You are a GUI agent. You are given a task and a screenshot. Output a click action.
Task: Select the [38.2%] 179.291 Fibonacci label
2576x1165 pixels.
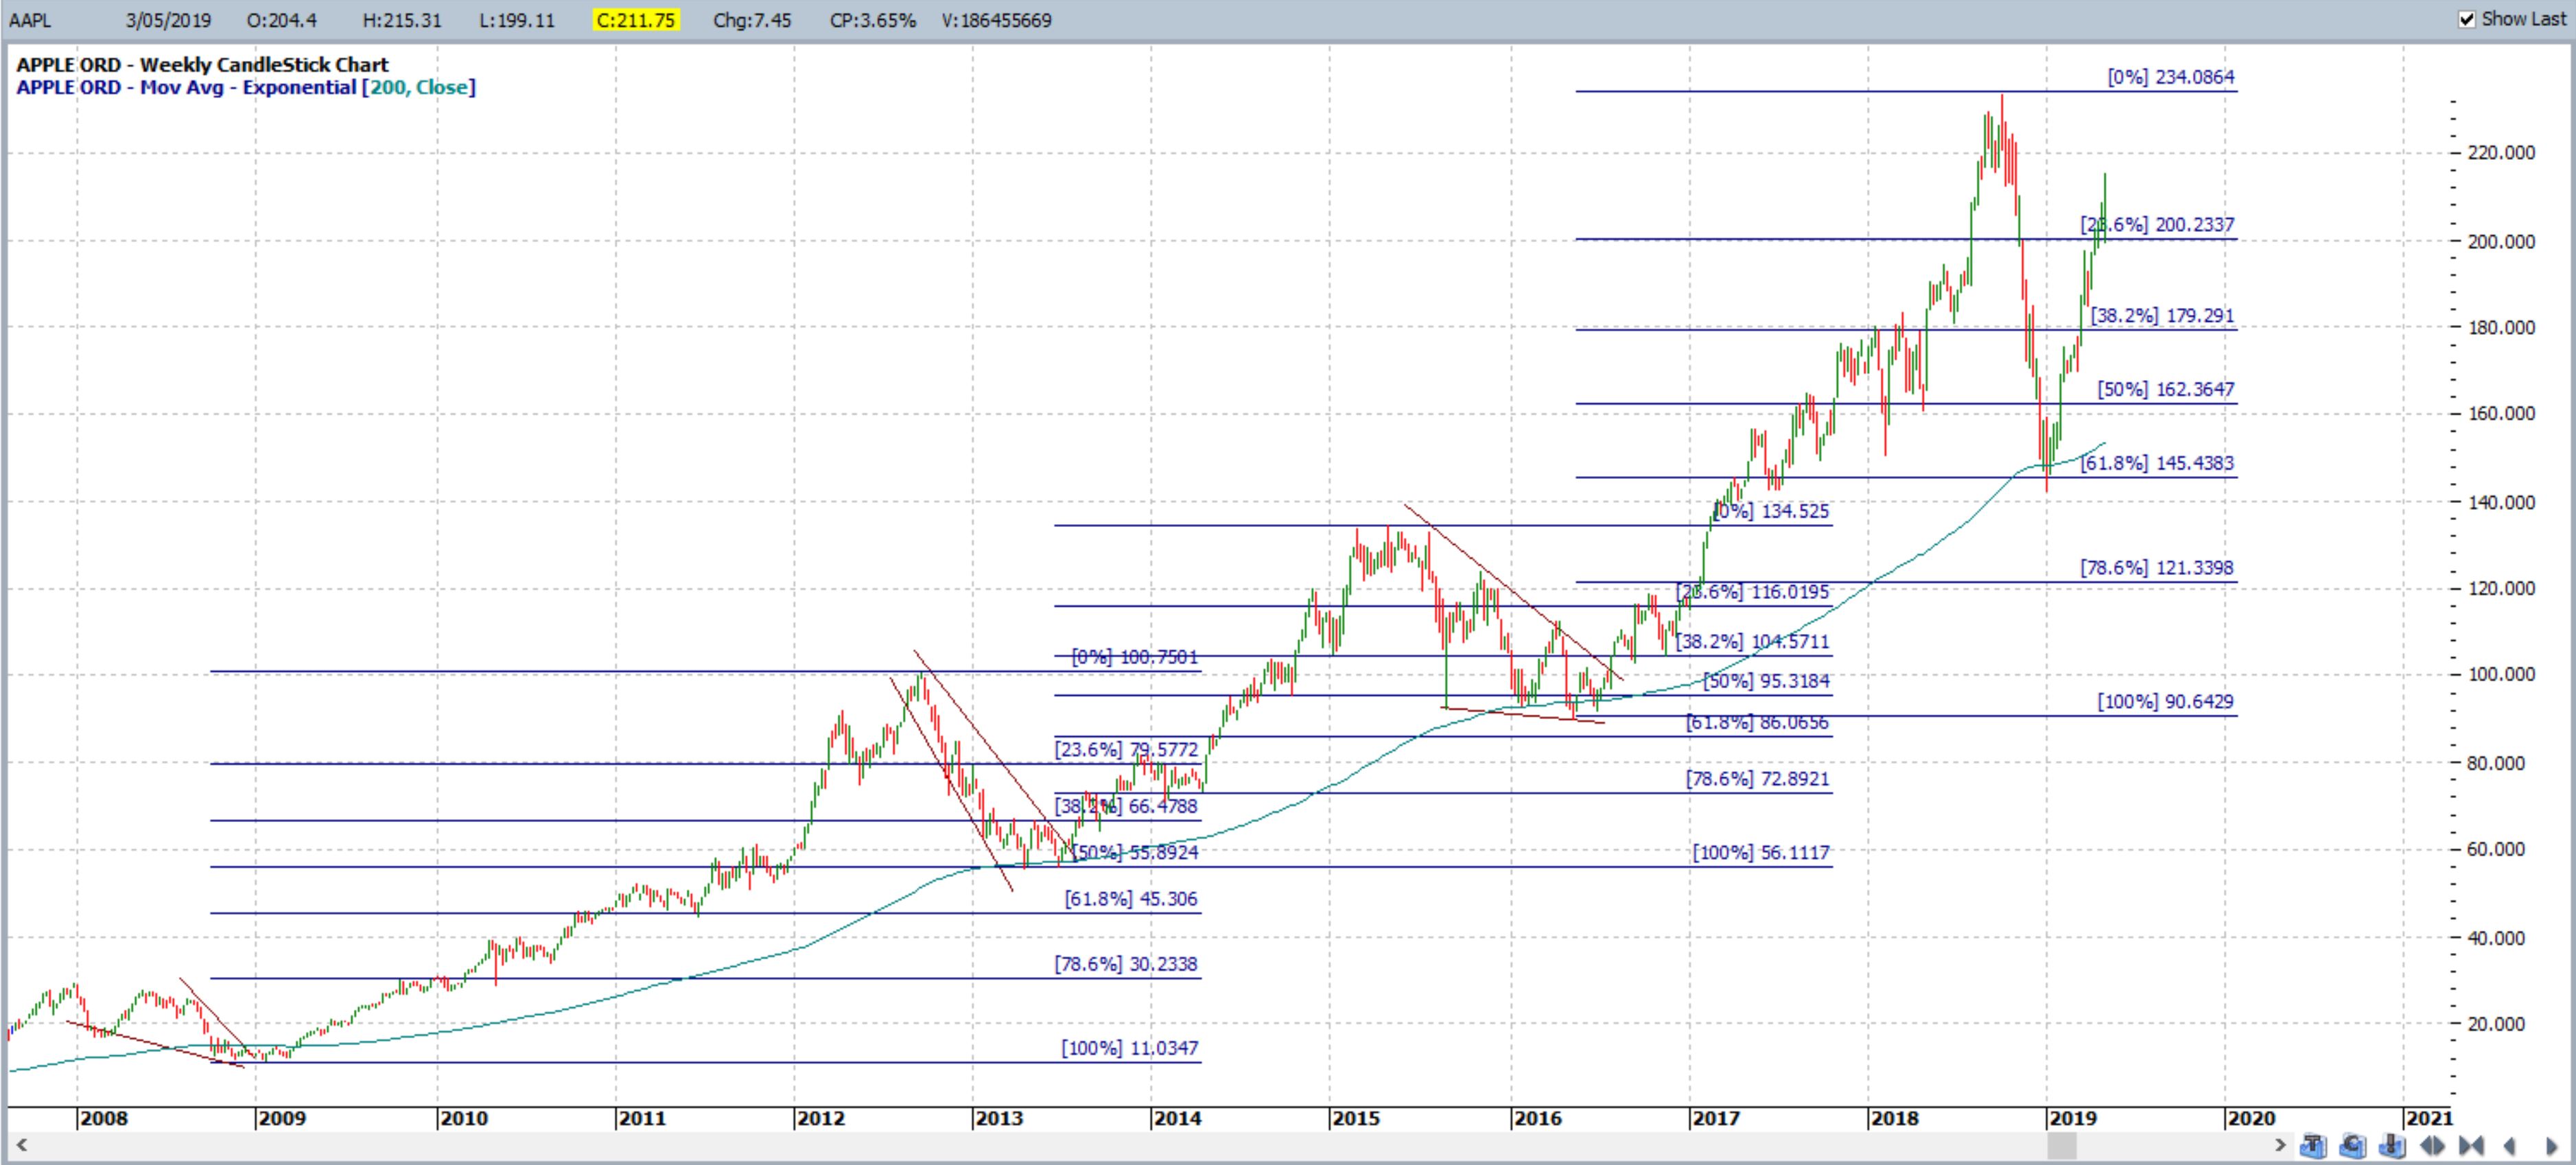click(2162, 316)
